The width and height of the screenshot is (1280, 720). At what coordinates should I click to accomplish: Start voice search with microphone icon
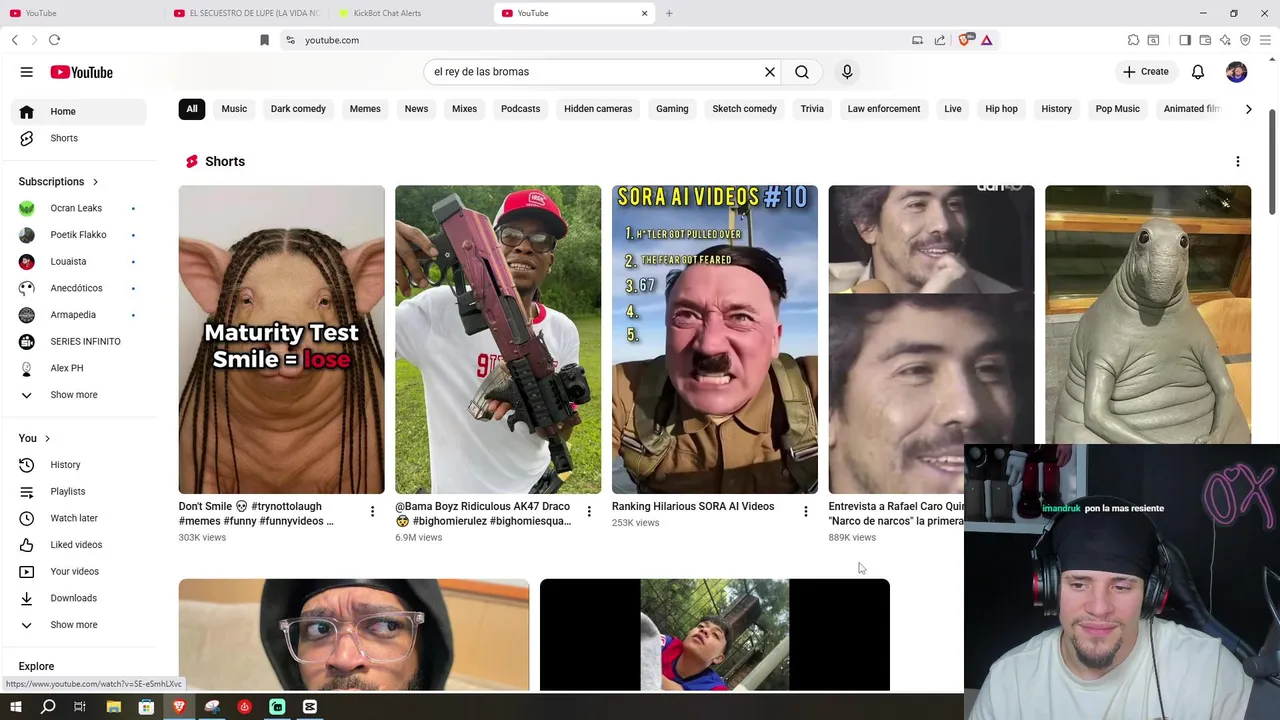click(847, 72)
